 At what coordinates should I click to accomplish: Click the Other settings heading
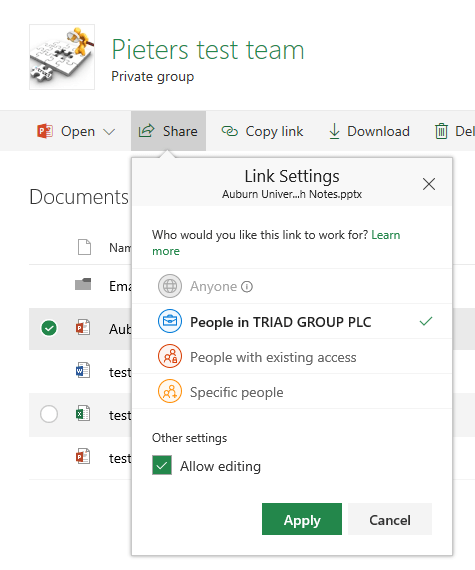[189, 438]
